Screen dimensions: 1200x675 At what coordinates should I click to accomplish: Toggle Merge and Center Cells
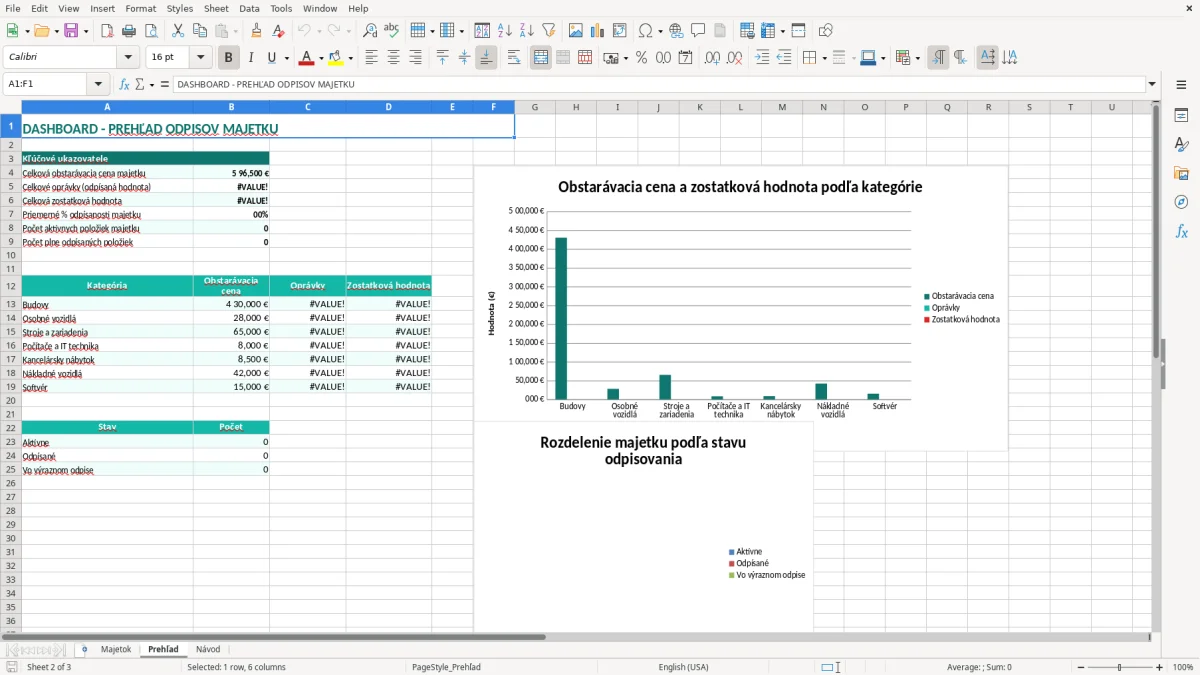click(x=541, y=58)
